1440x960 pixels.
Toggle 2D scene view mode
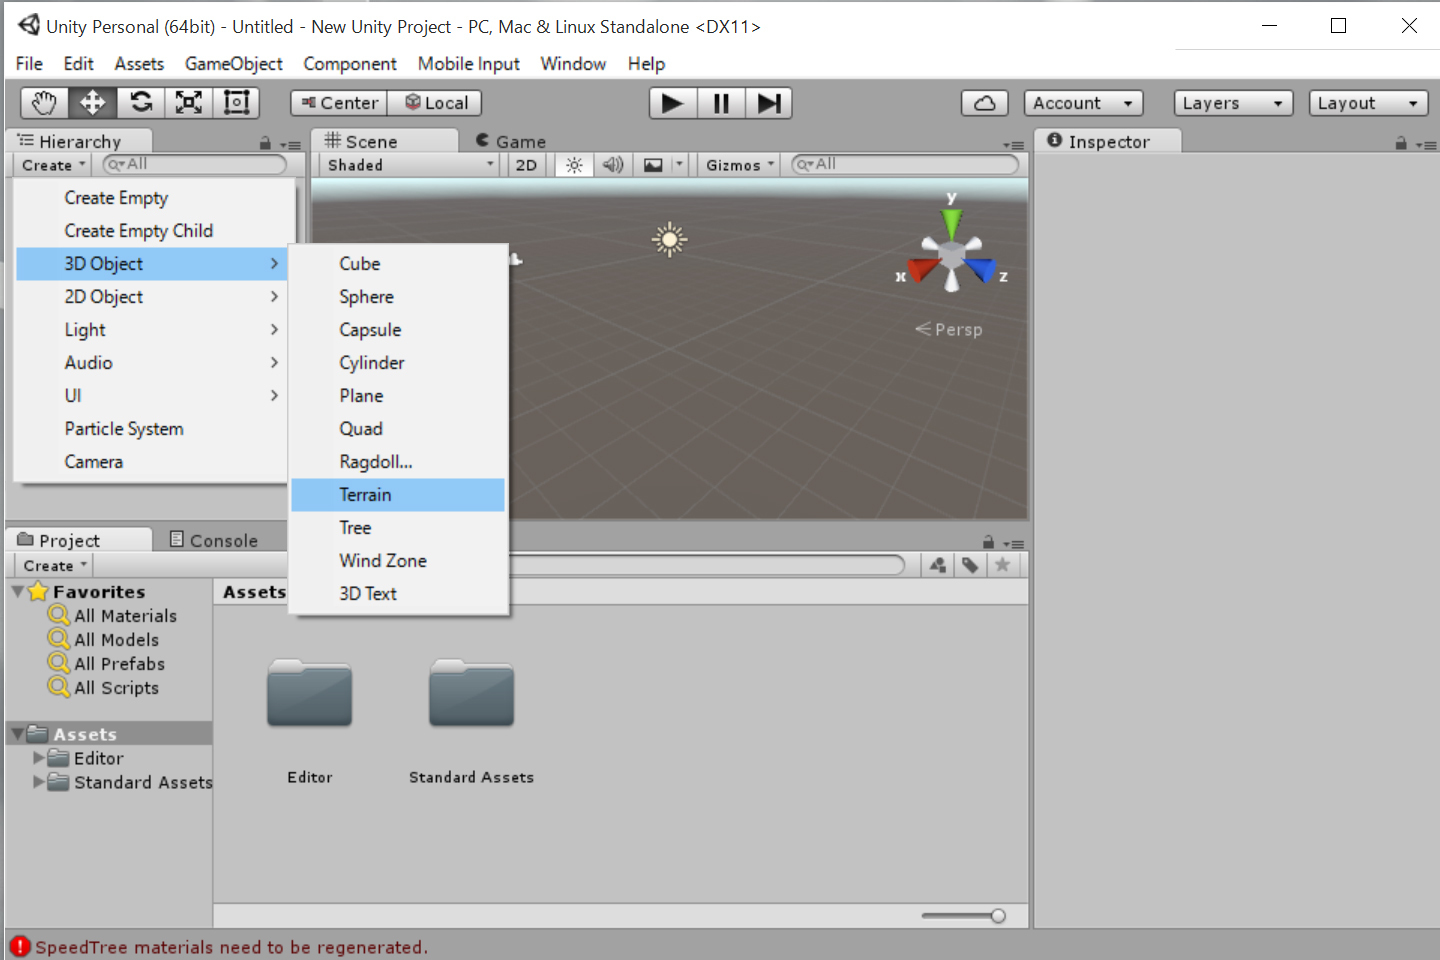[x=526, y=165]
